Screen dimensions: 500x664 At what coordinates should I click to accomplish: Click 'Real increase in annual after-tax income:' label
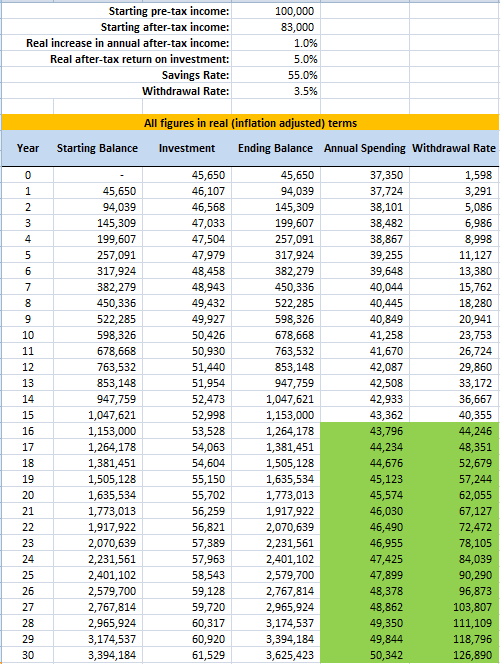click(x=127, y=43)
